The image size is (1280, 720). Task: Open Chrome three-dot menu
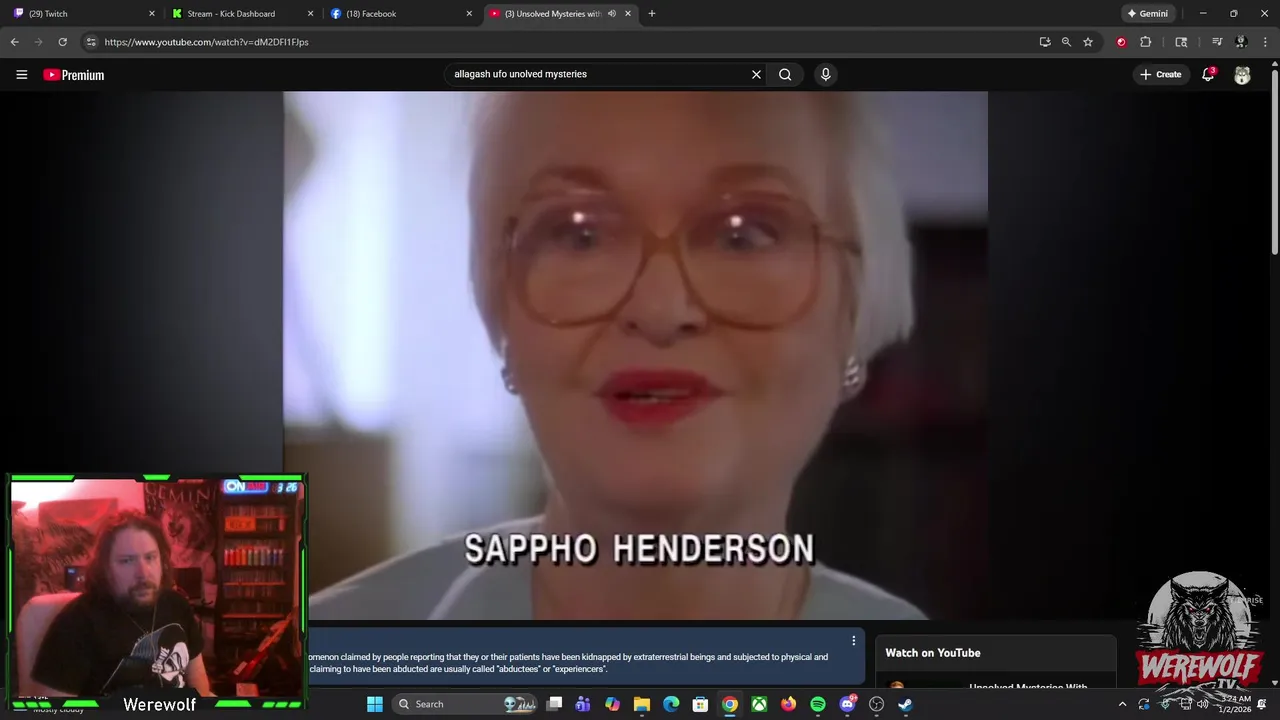(1266, 42)
